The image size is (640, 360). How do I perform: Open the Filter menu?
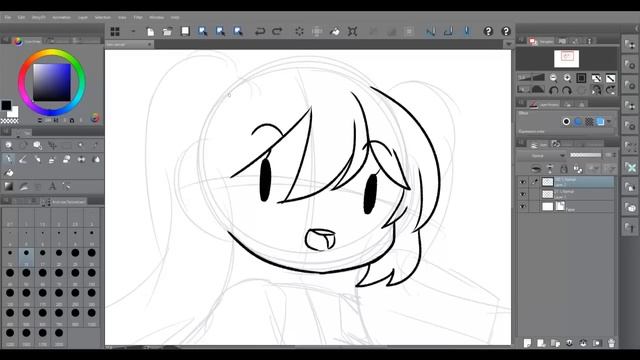pos(138,18)
